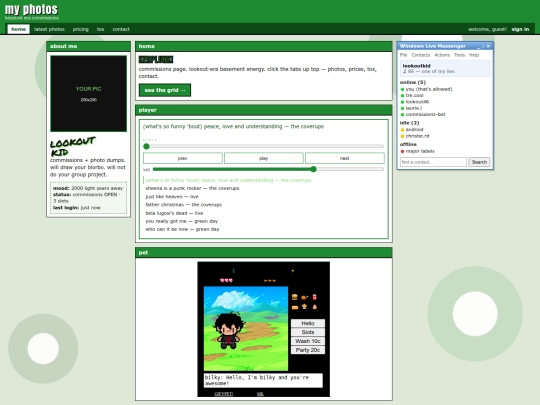This screenshot has height=405, width=540.
Task: Feed the pet the pink cupcake icon
Action: click(x=314, y=307)
